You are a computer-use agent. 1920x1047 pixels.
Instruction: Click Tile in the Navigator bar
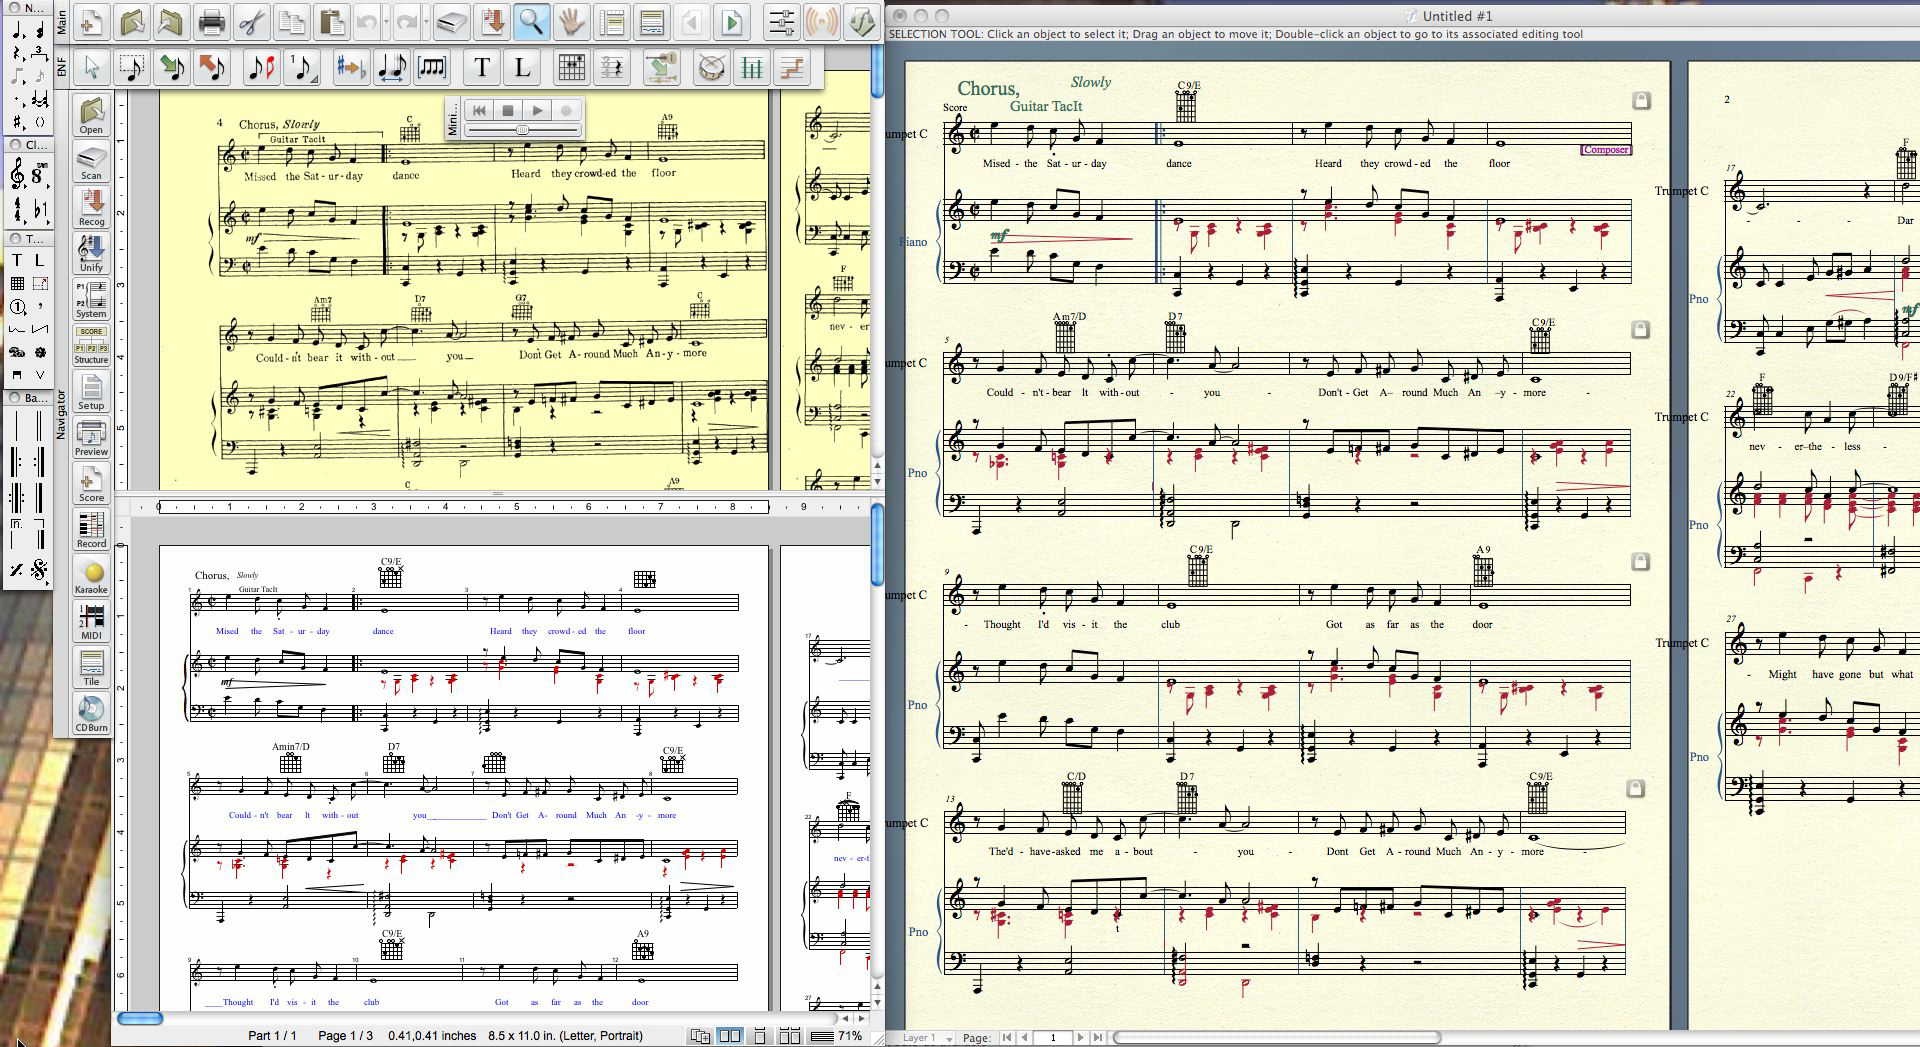tap(91, 668)
